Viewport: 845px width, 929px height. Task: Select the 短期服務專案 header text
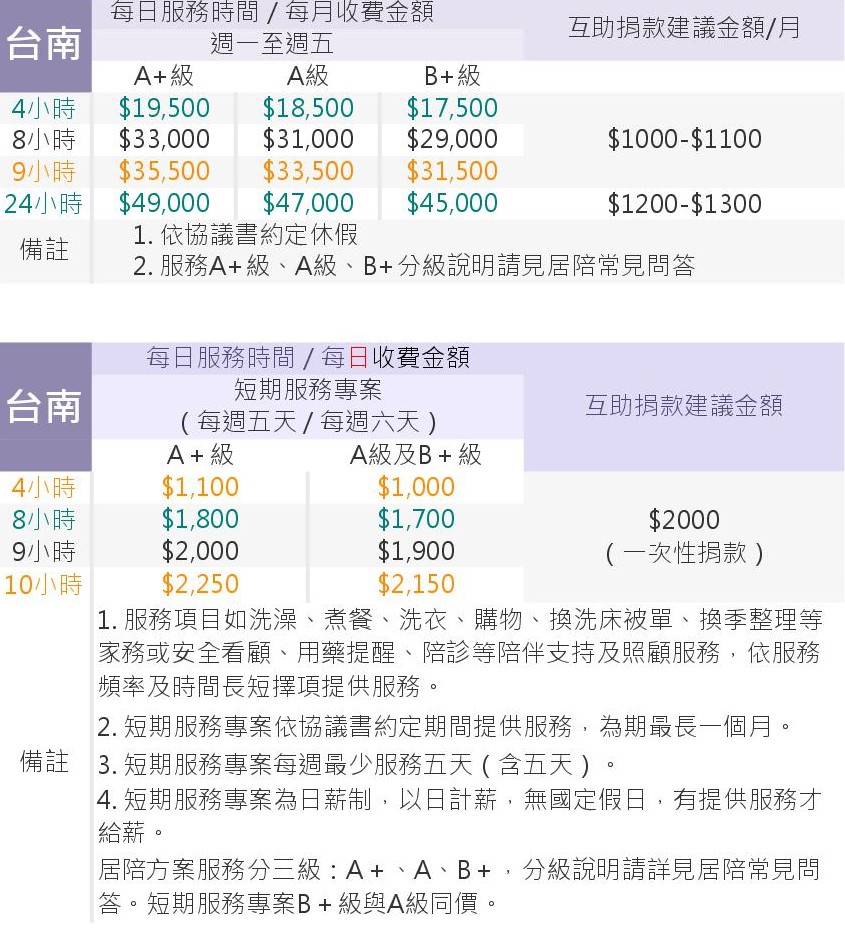pyautogui.click(x=308, y=389)
